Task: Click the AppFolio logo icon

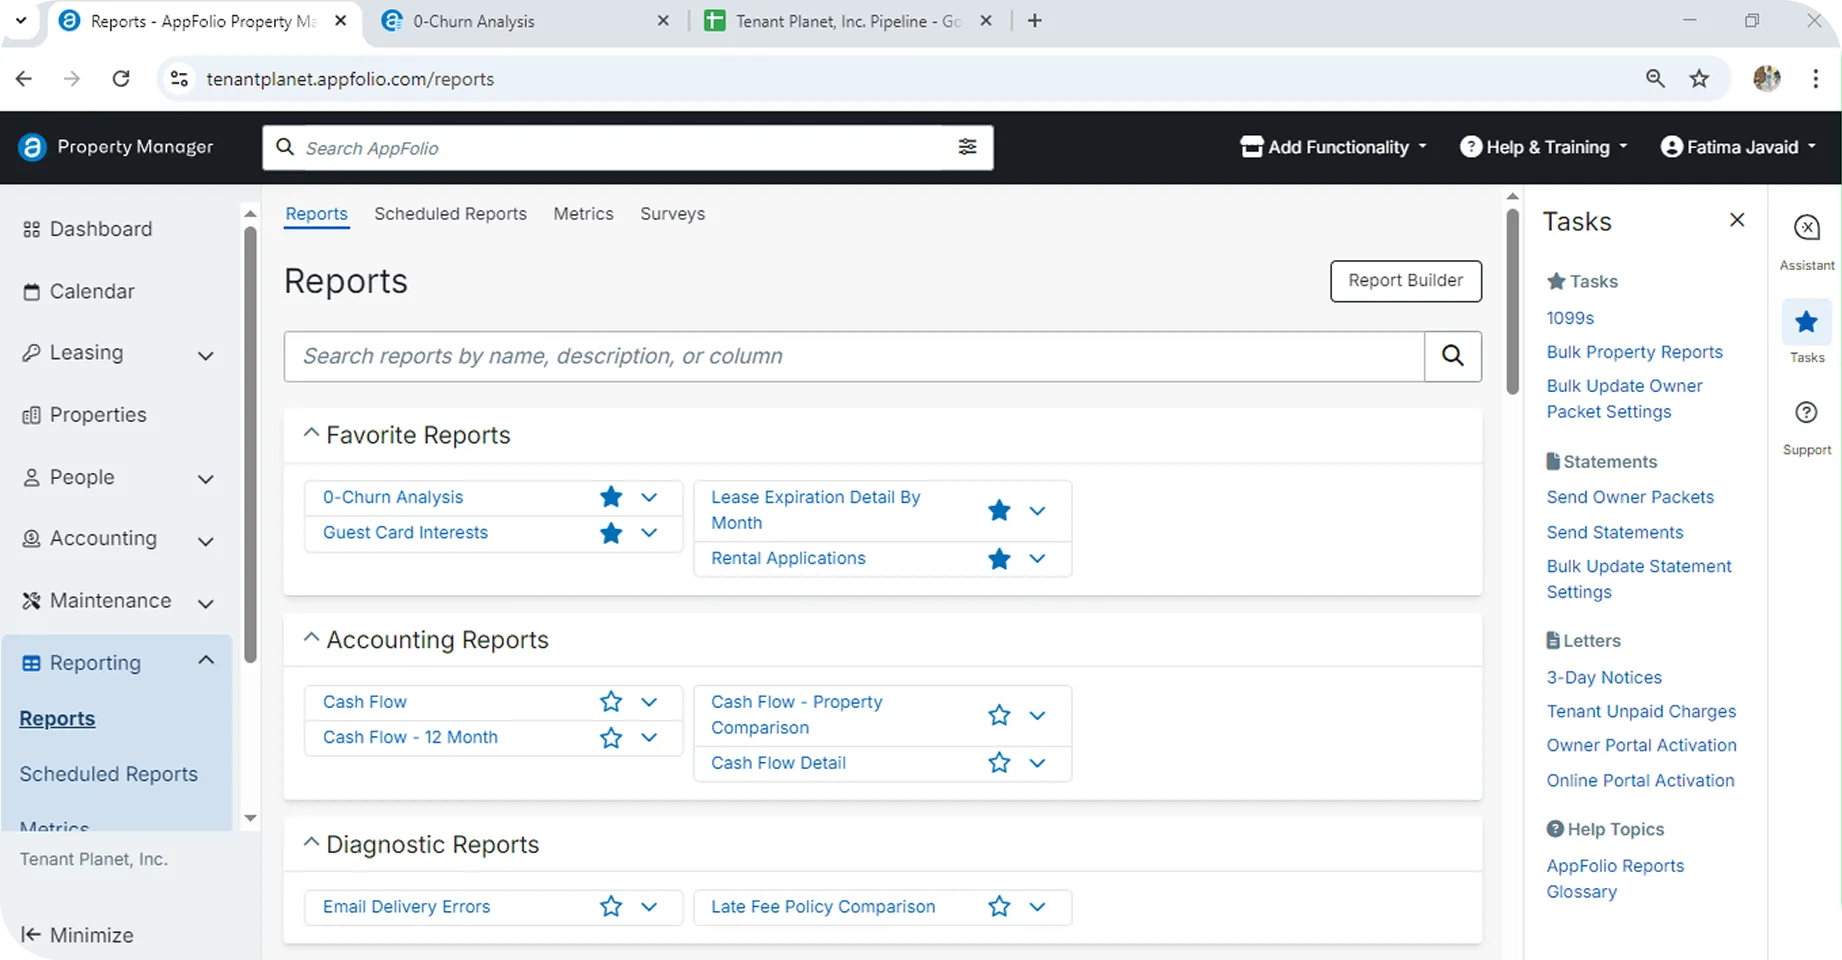Action: (x=32, y=147)
